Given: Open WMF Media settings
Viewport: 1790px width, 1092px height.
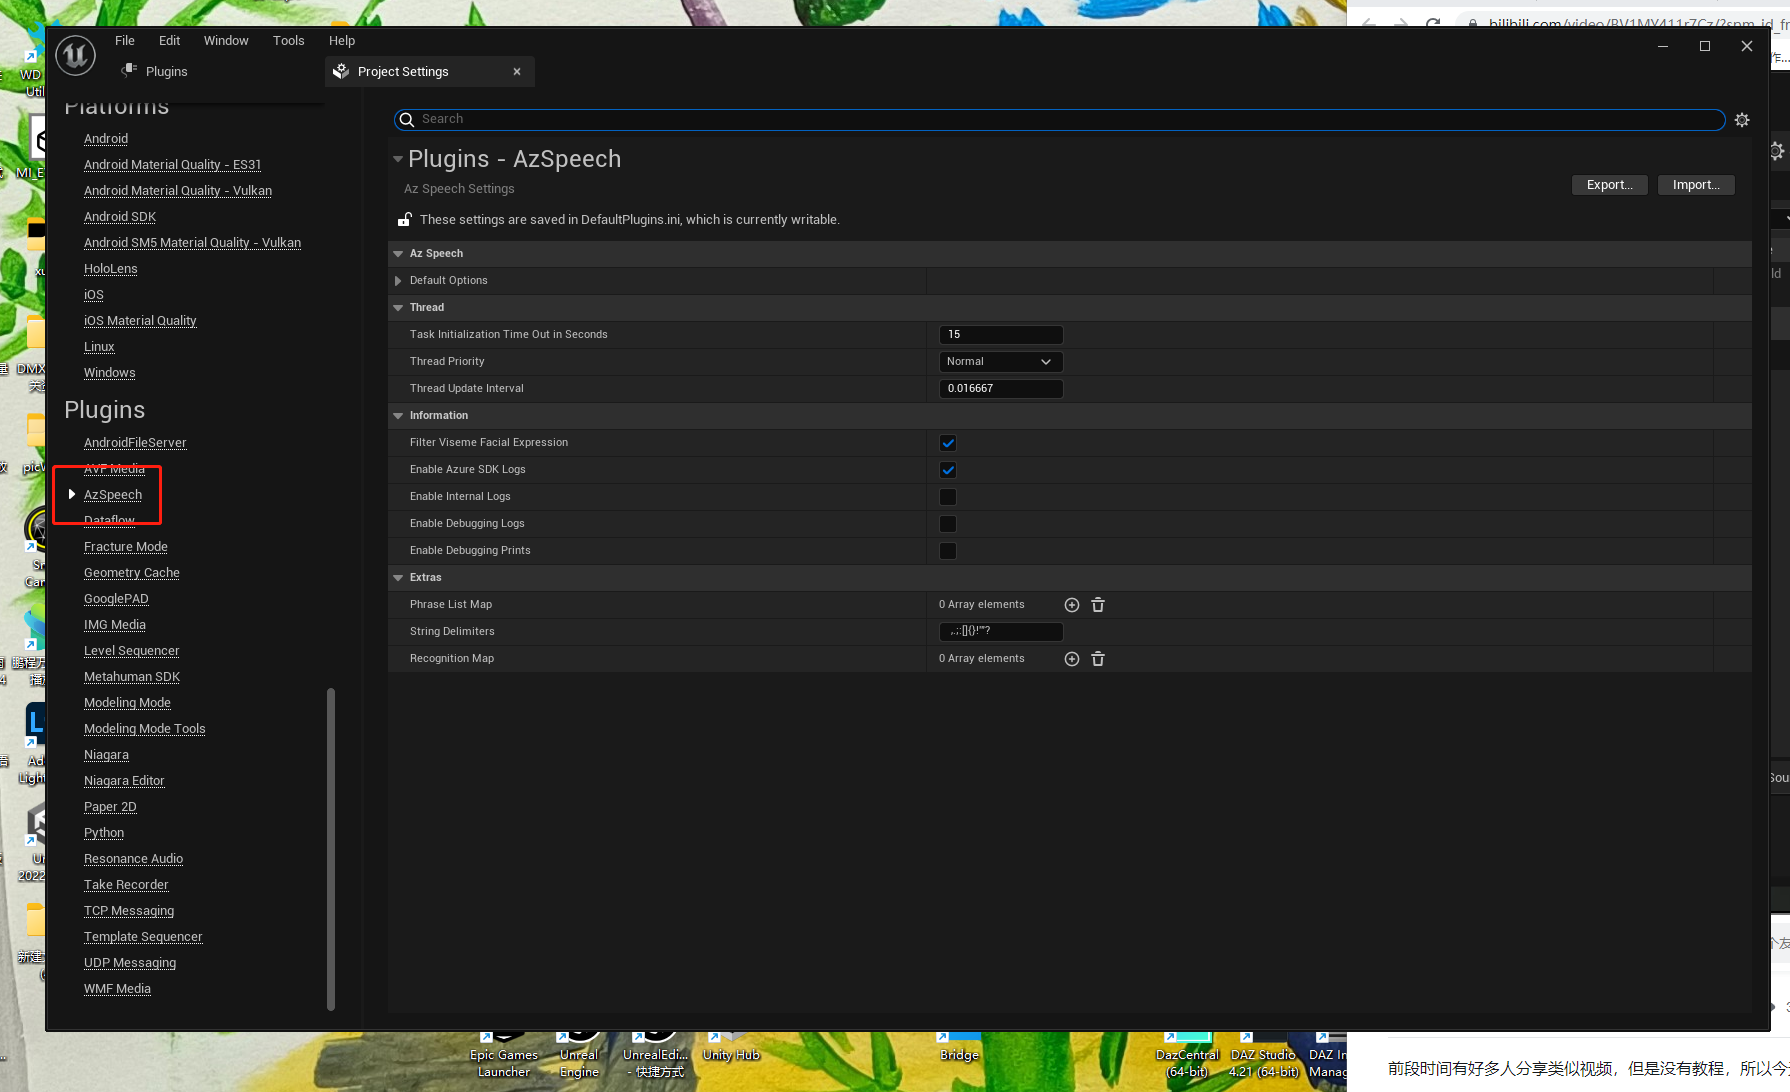Looking at the screenshot, I should (117, 989).
